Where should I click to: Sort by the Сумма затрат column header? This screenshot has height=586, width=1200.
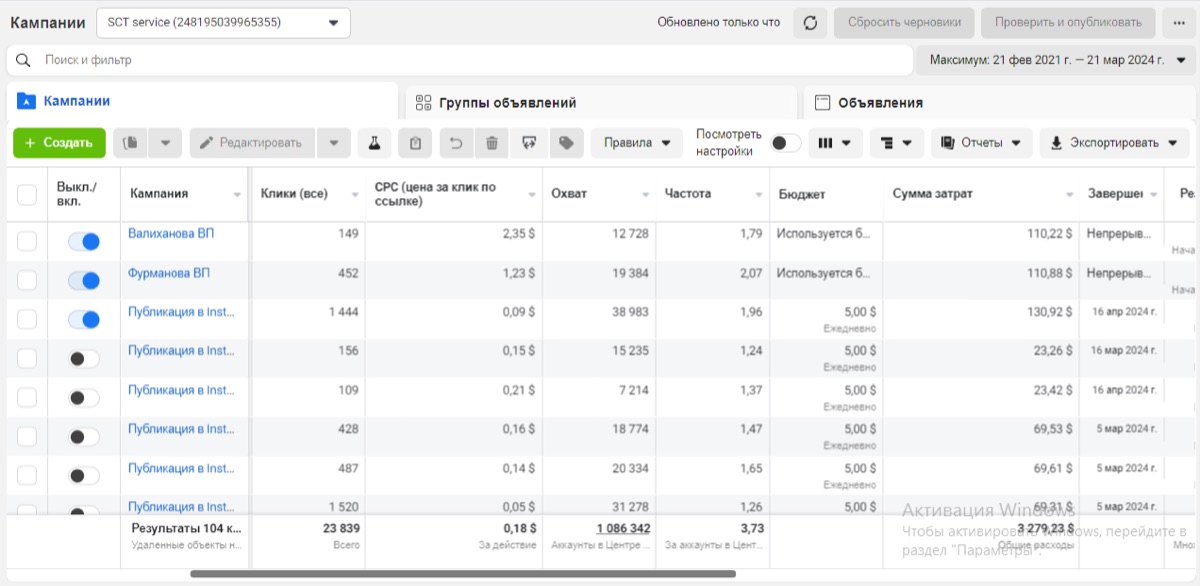pos(932,194)
